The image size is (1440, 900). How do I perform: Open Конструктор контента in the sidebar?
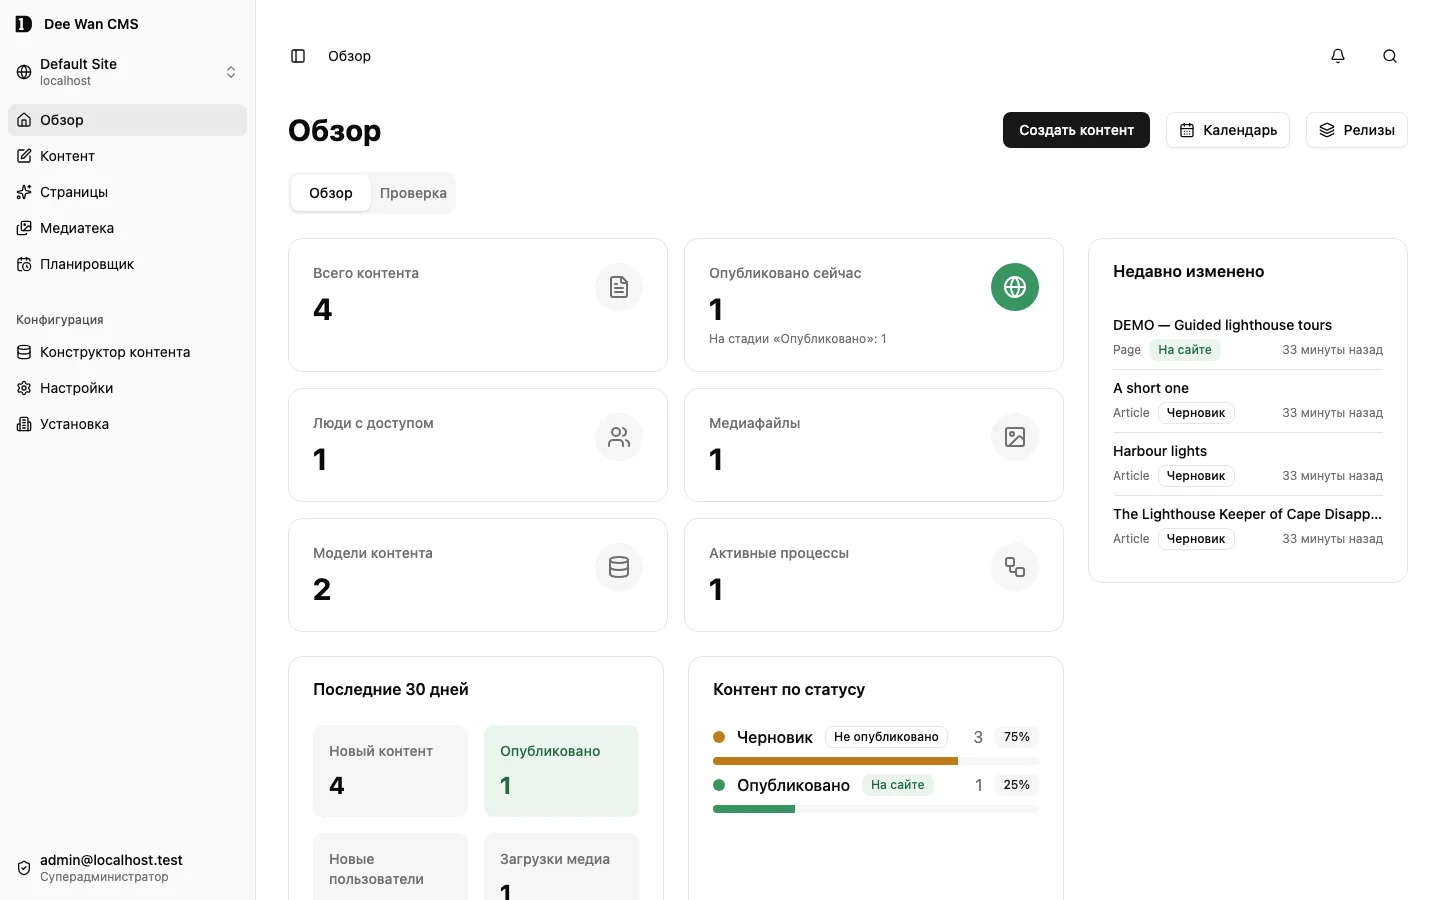click(x=127, y=352)
